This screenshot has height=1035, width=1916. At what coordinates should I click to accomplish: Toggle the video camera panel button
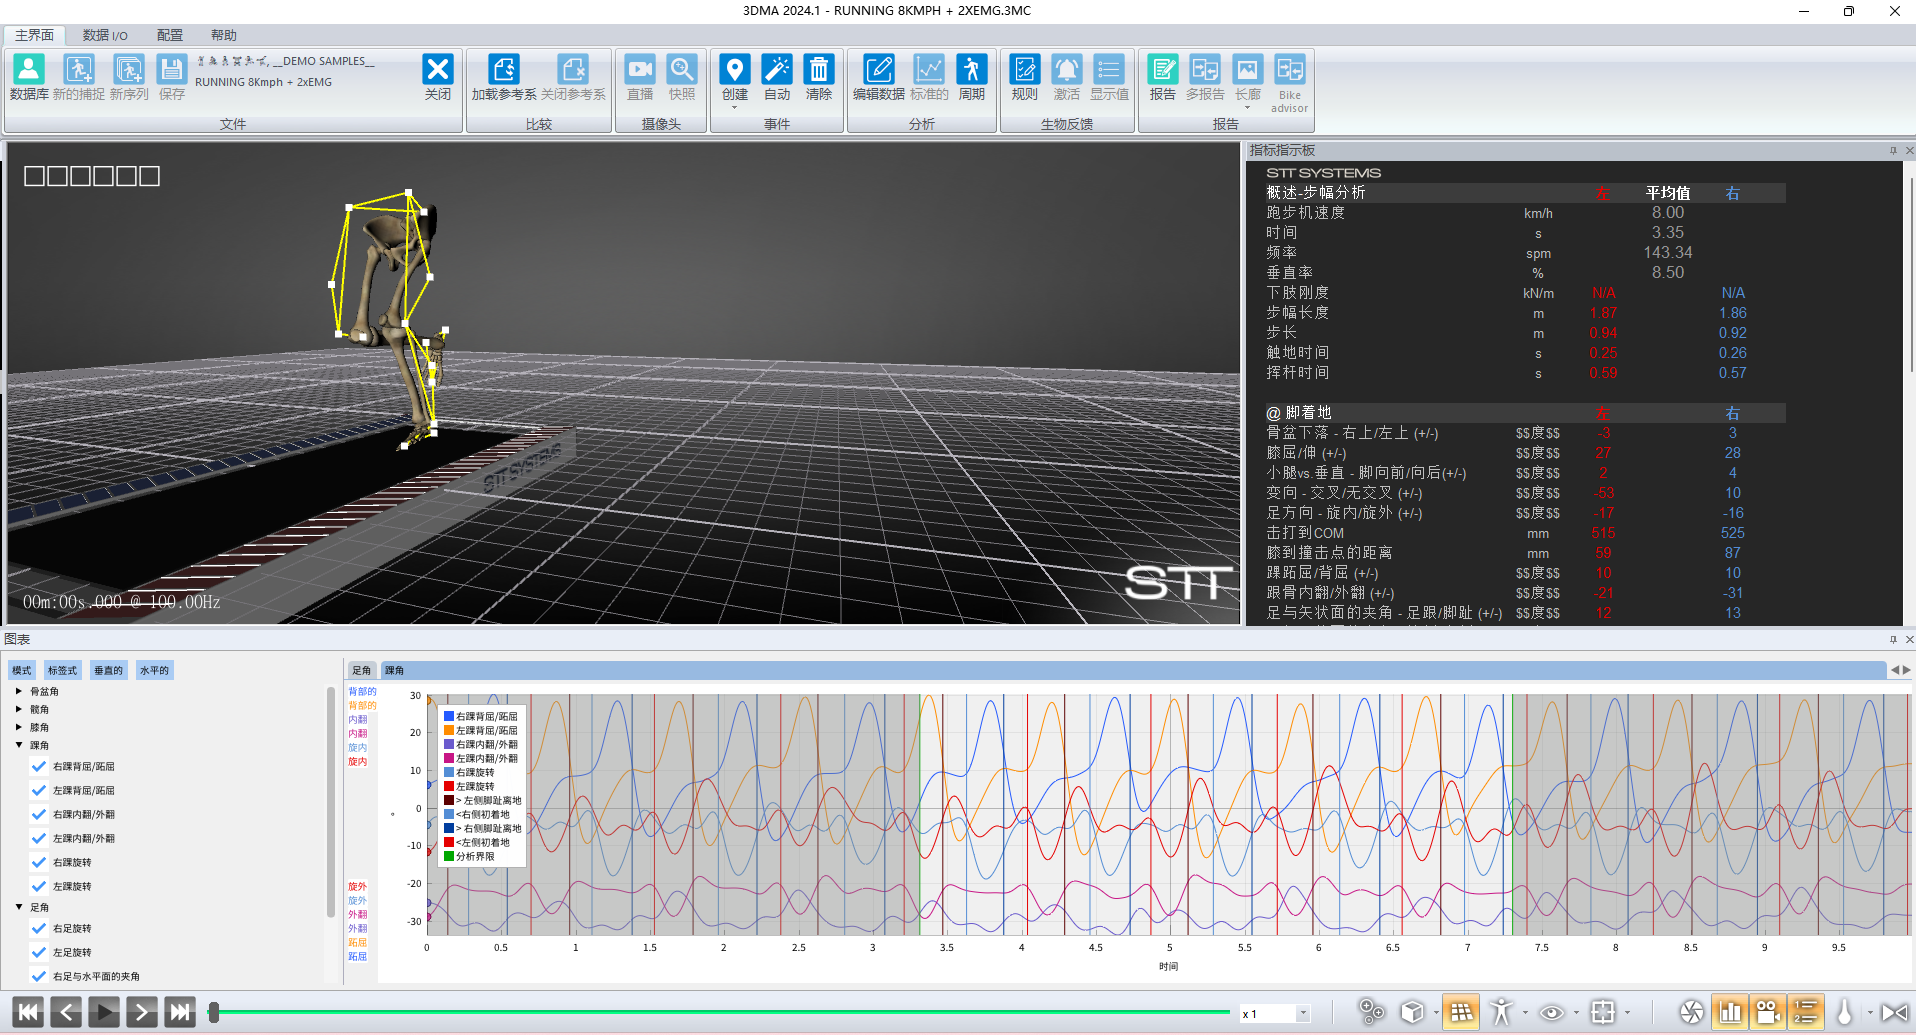pyautogui.click(x=1767, y=1012)
